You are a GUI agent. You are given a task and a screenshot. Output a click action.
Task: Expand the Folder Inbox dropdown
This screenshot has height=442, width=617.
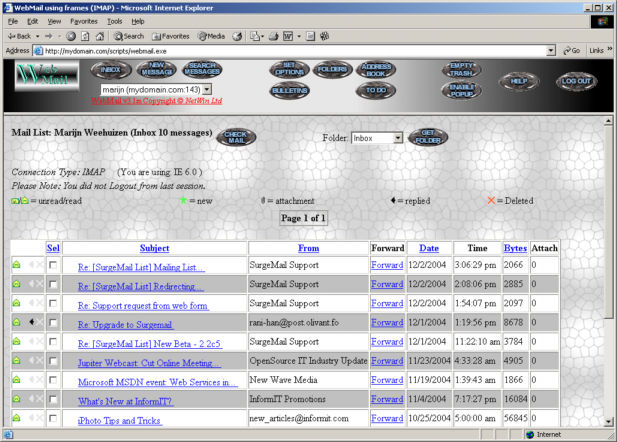(397, 138)
